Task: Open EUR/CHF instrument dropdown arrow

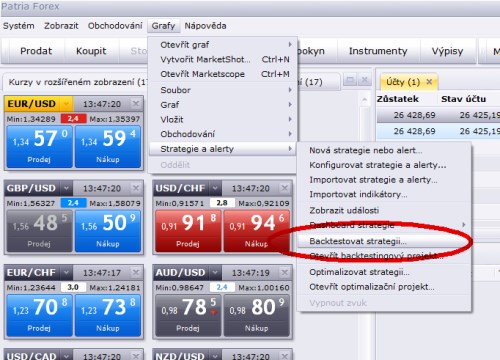Action: 66,273
